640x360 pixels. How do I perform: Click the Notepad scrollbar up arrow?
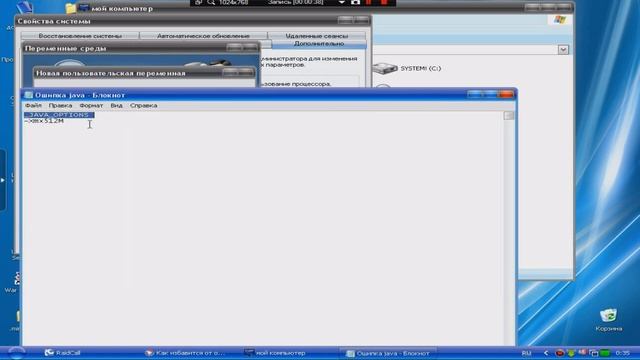point(509,116)
